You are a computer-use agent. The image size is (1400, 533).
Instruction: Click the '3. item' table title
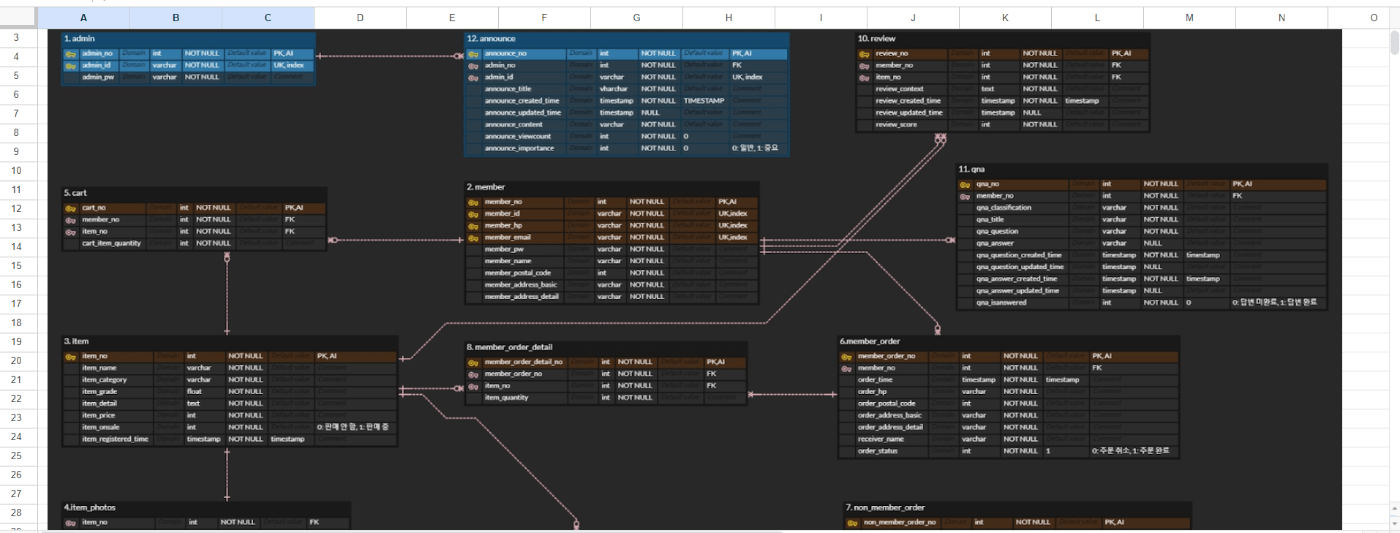click(76, 341)
